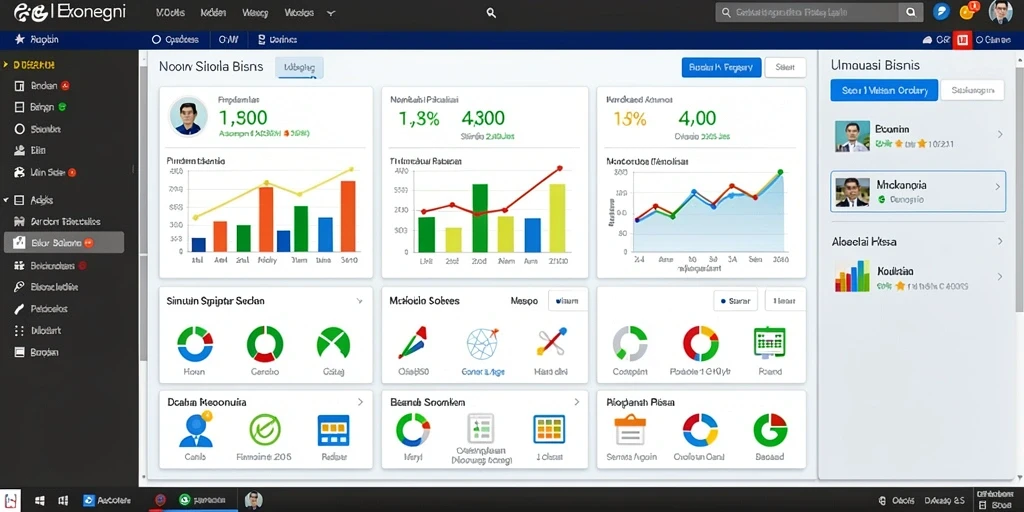Open the orange notification icon with badge
This screenshot has width=1024, height=512.
[x=968, y=11]
